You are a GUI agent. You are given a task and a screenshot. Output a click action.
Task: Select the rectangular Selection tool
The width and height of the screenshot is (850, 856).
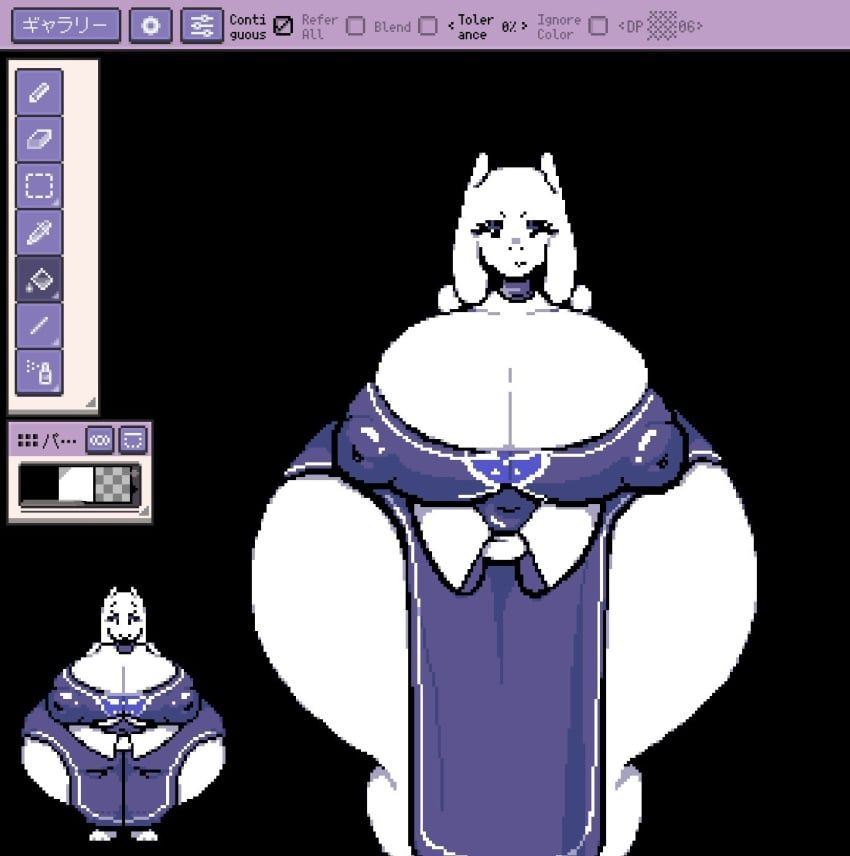pyautogui.click(x=39, y=186)
